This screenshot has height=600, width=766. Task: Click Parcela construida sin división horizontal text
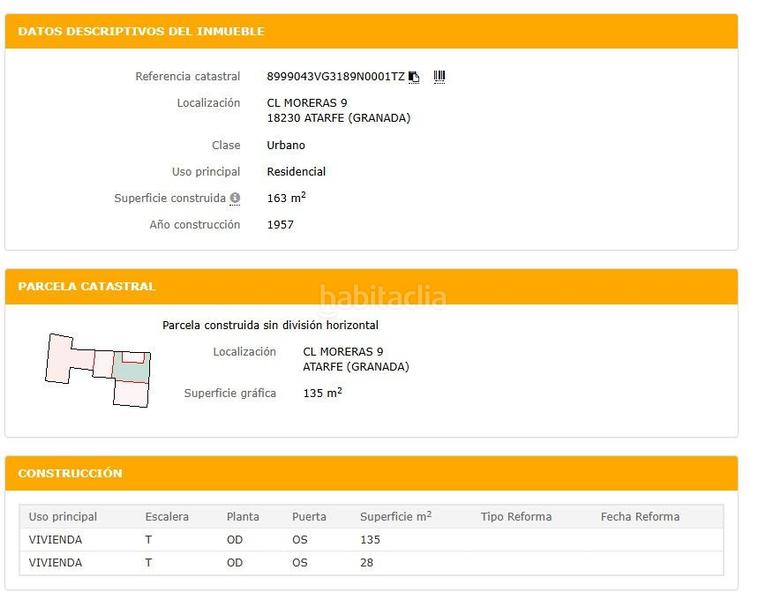(x=271, y=325)
